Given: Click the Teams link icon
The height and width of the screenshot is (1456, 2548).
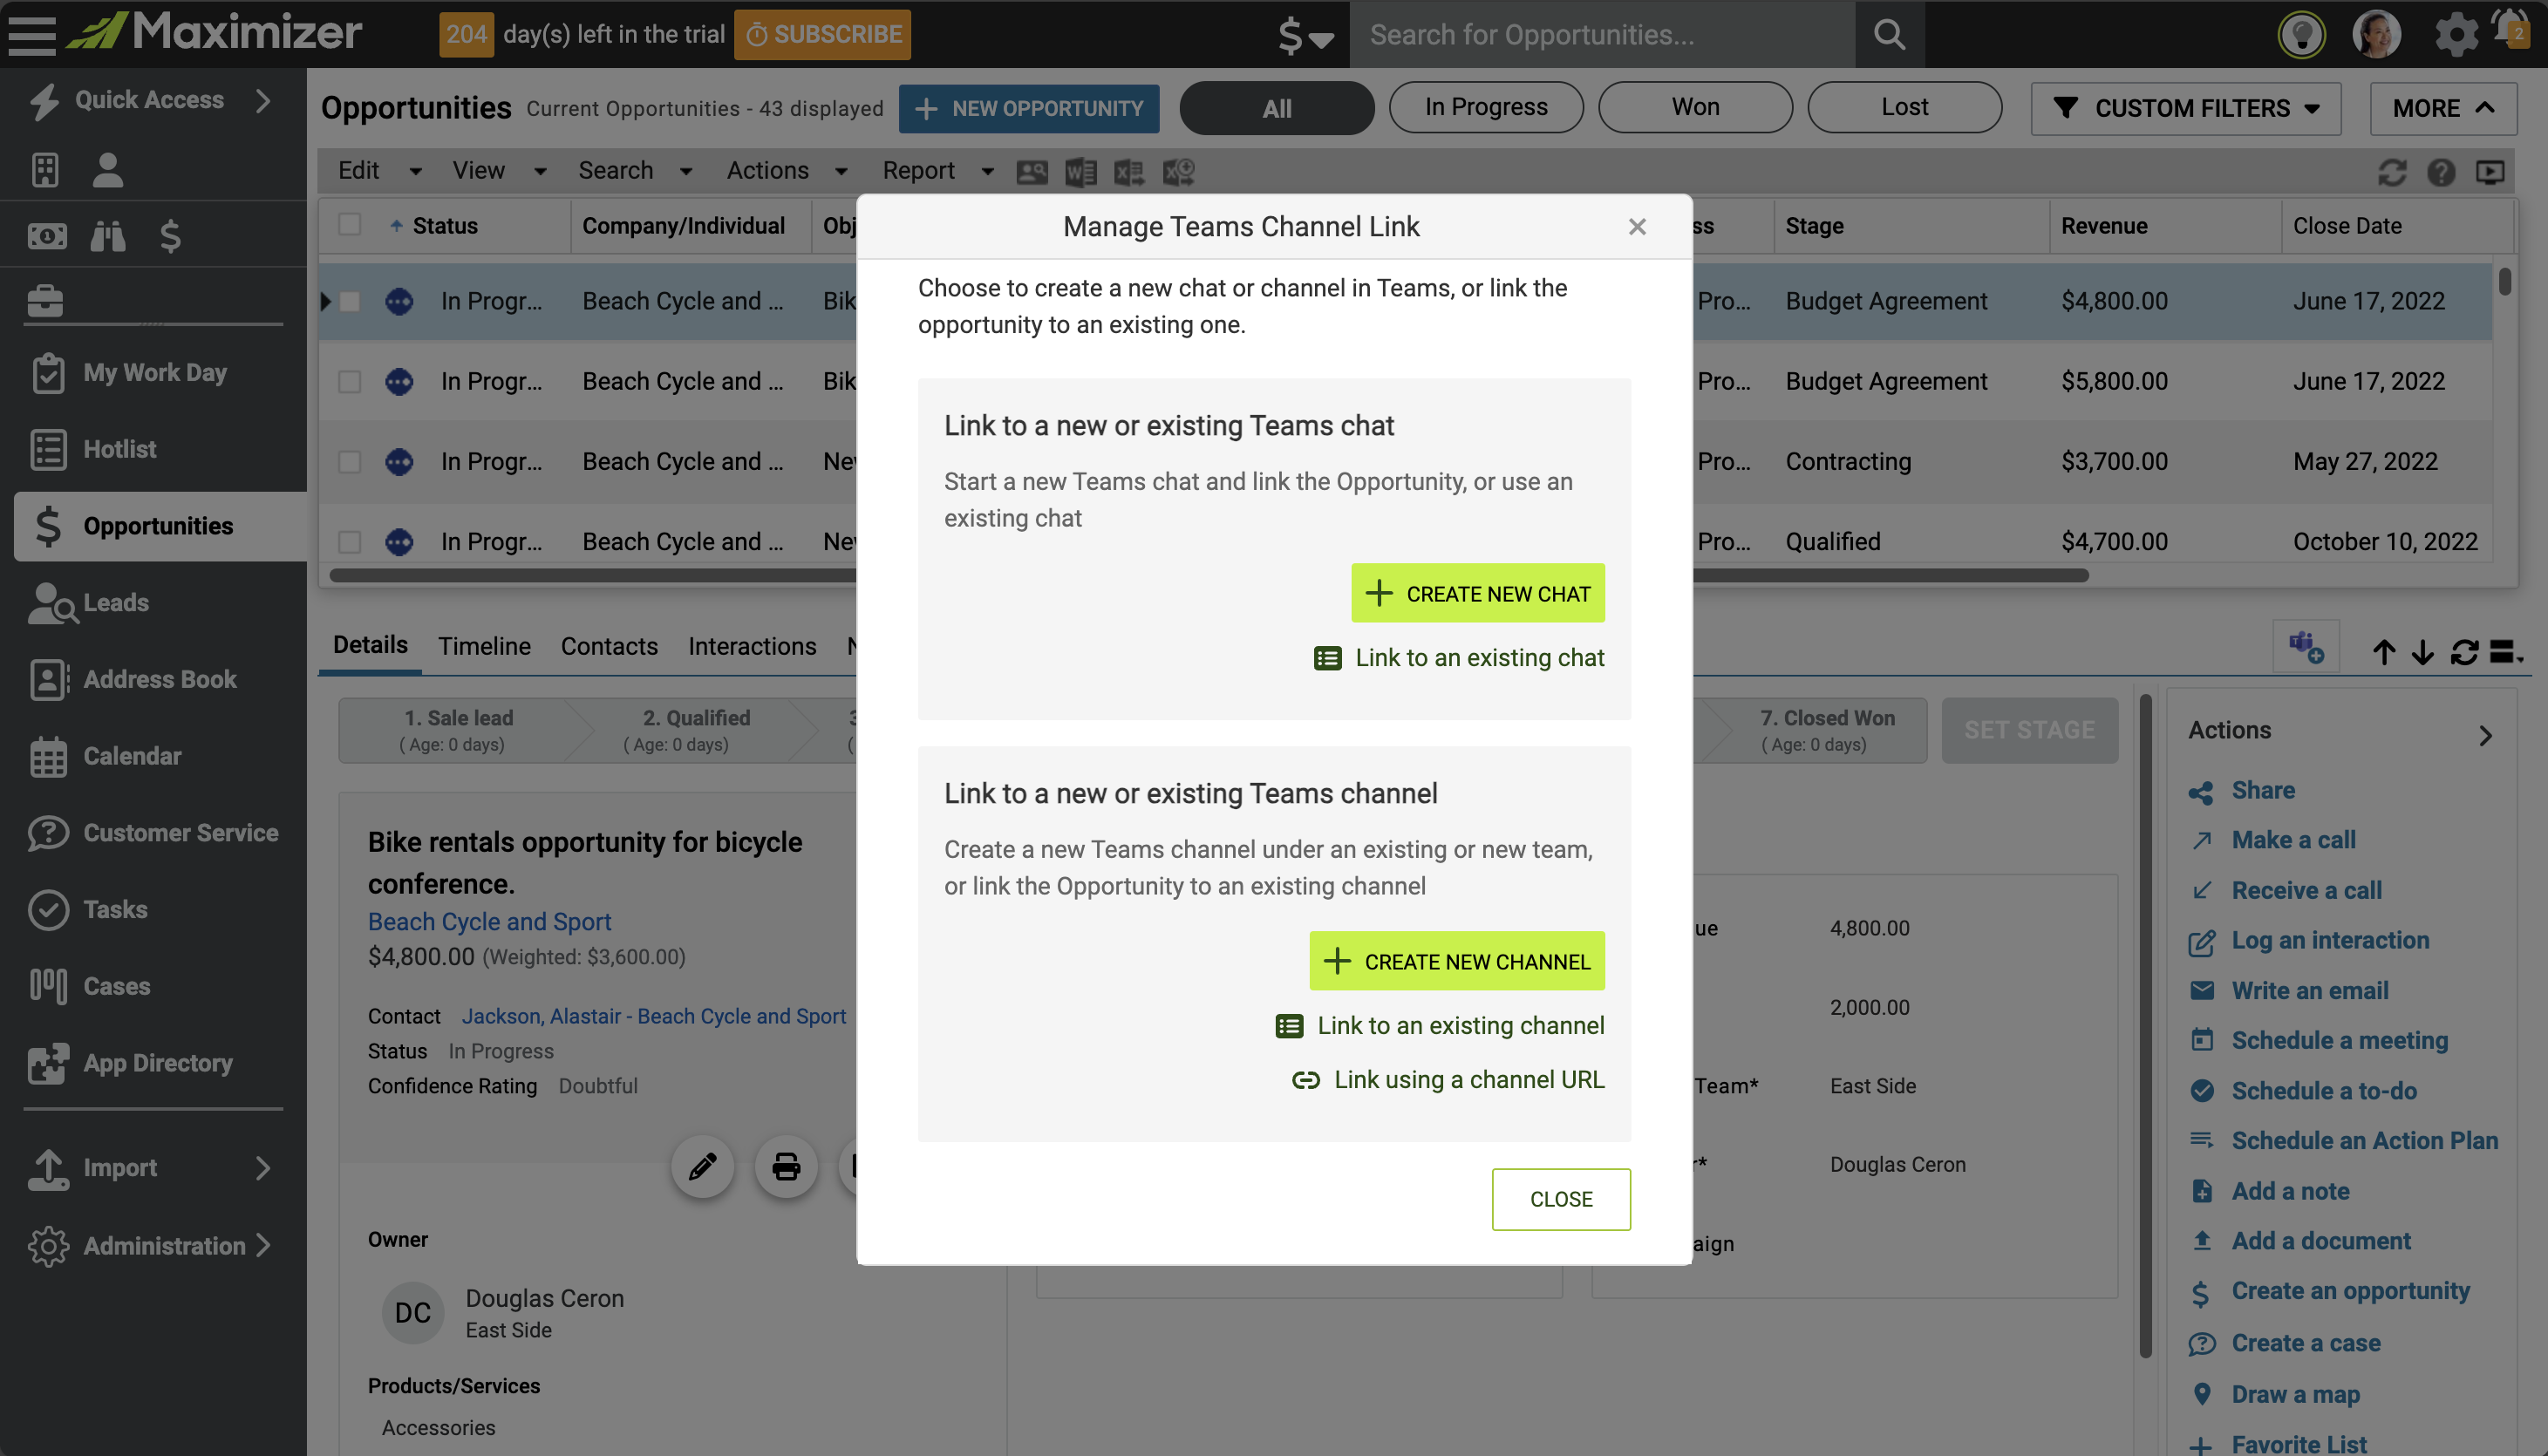Looking at the screenshot, I should tap(2306, 648).
